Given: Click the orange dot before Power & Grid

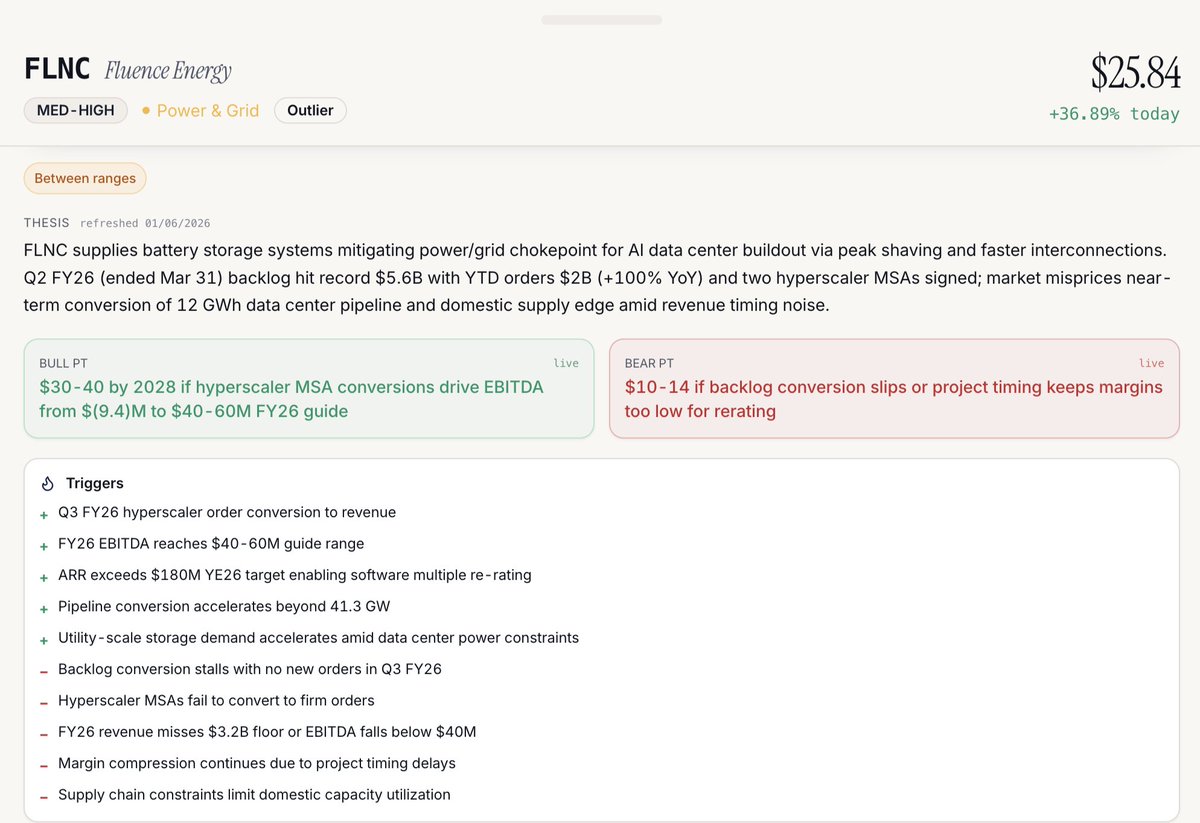Looking at the screenshot, I should 146,111.
